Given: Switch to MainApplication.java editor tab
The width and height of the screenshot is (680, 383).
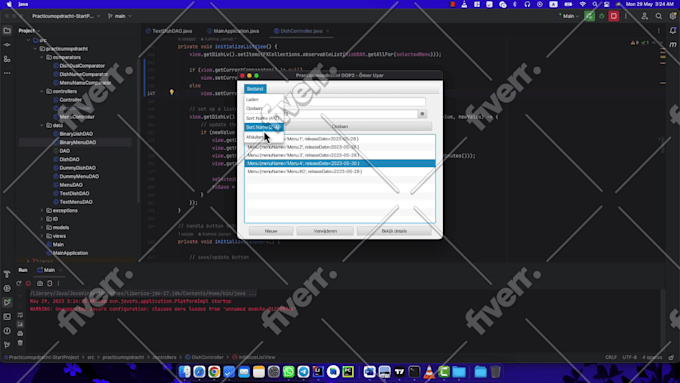Looking at the screenshot, I should (233, 31).
